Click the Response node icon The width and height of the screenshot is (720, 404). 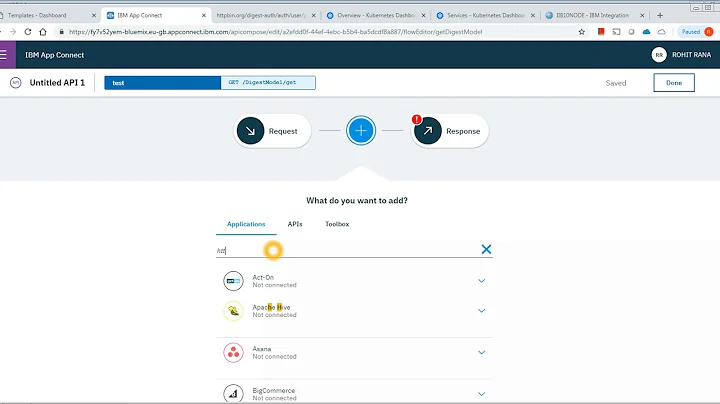[x=428, y=131]
